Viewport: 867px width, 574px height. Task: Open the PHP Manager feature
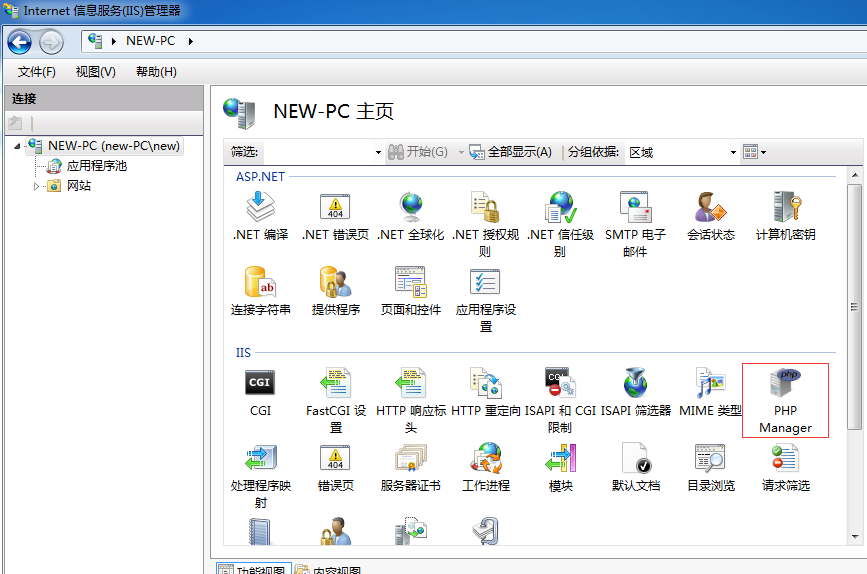tap(785, 400)
